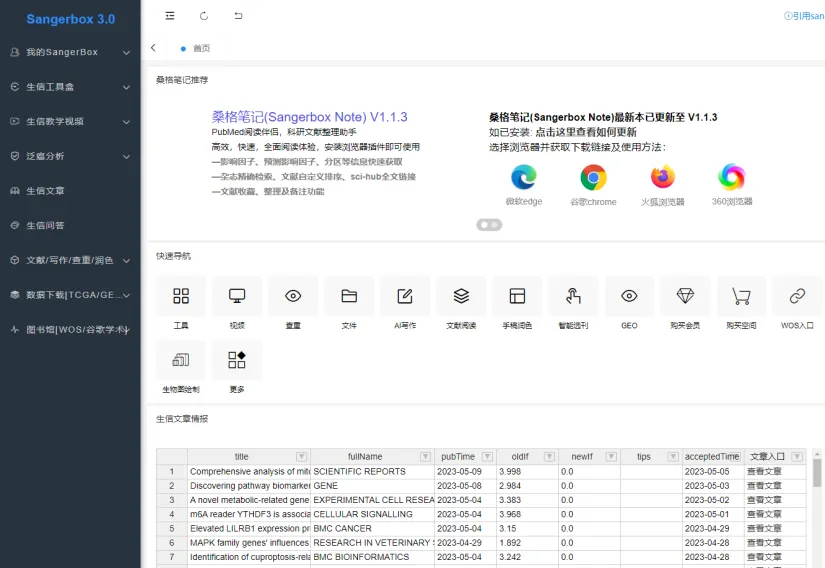Collapse the sidebar with the menu-fold icon
Viewport: 825px width, 568px height.
pyautogui.click(x=170, y=16)
